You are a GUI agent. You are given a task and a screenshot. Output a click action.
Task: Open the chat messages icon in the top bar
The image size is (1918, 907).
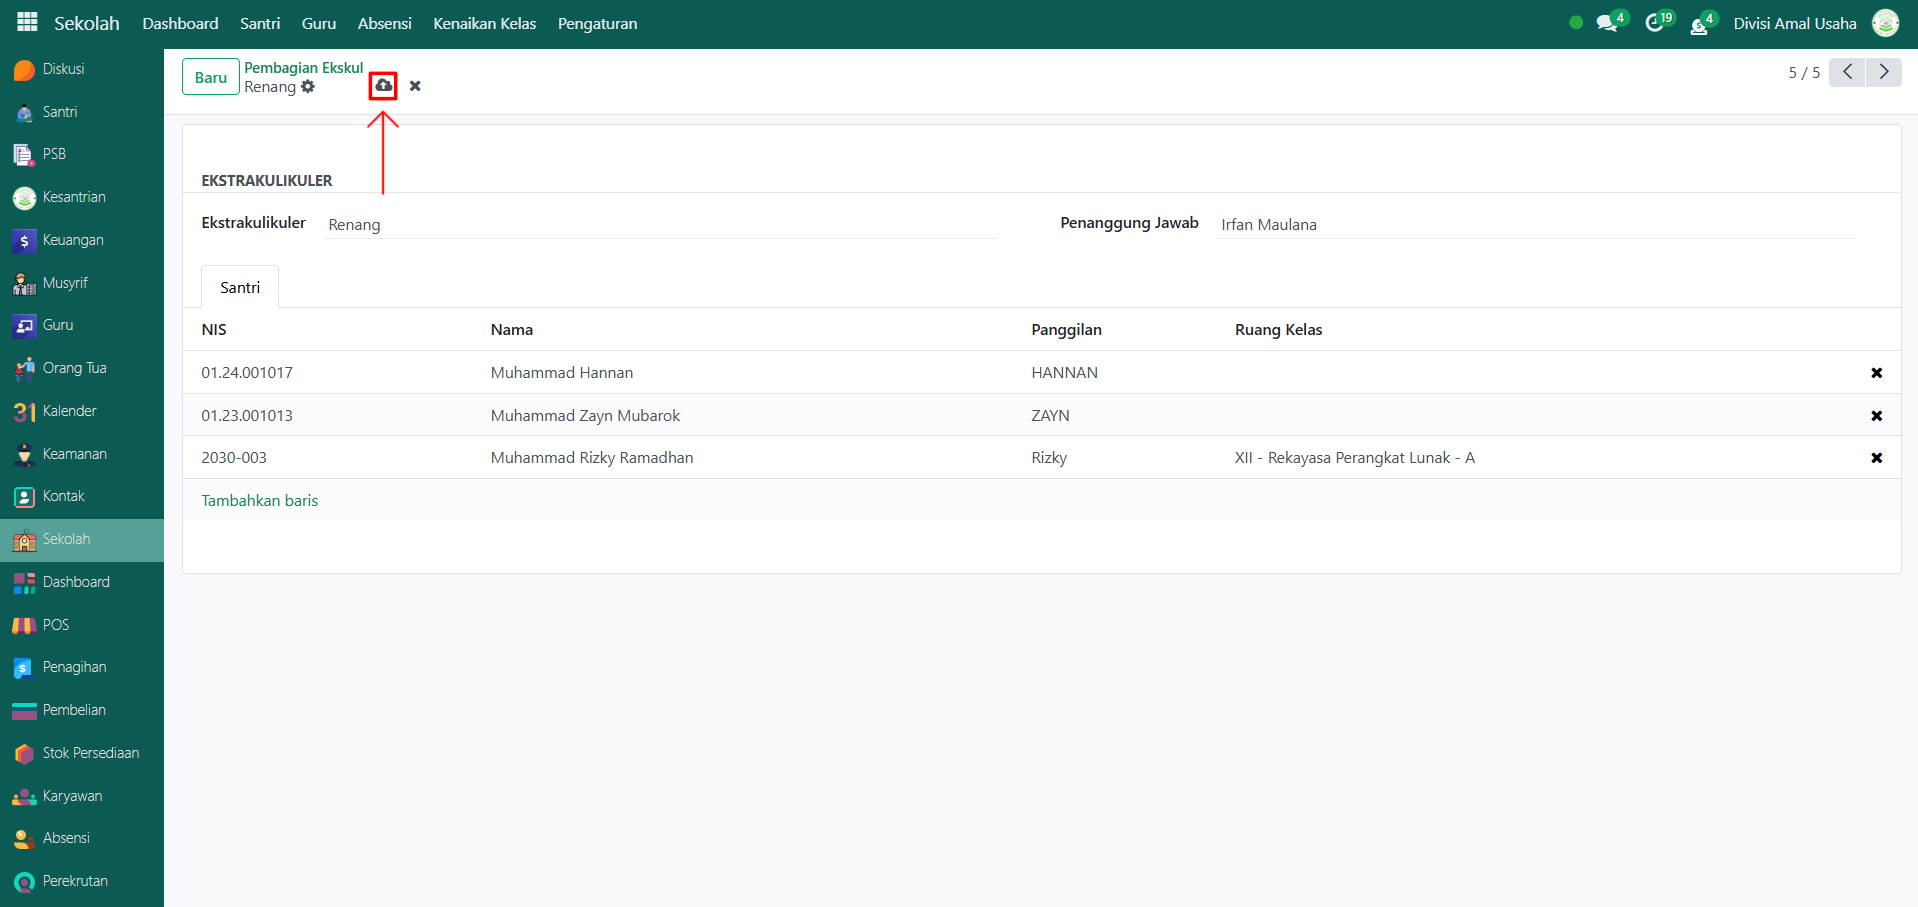coord(1607,23)
